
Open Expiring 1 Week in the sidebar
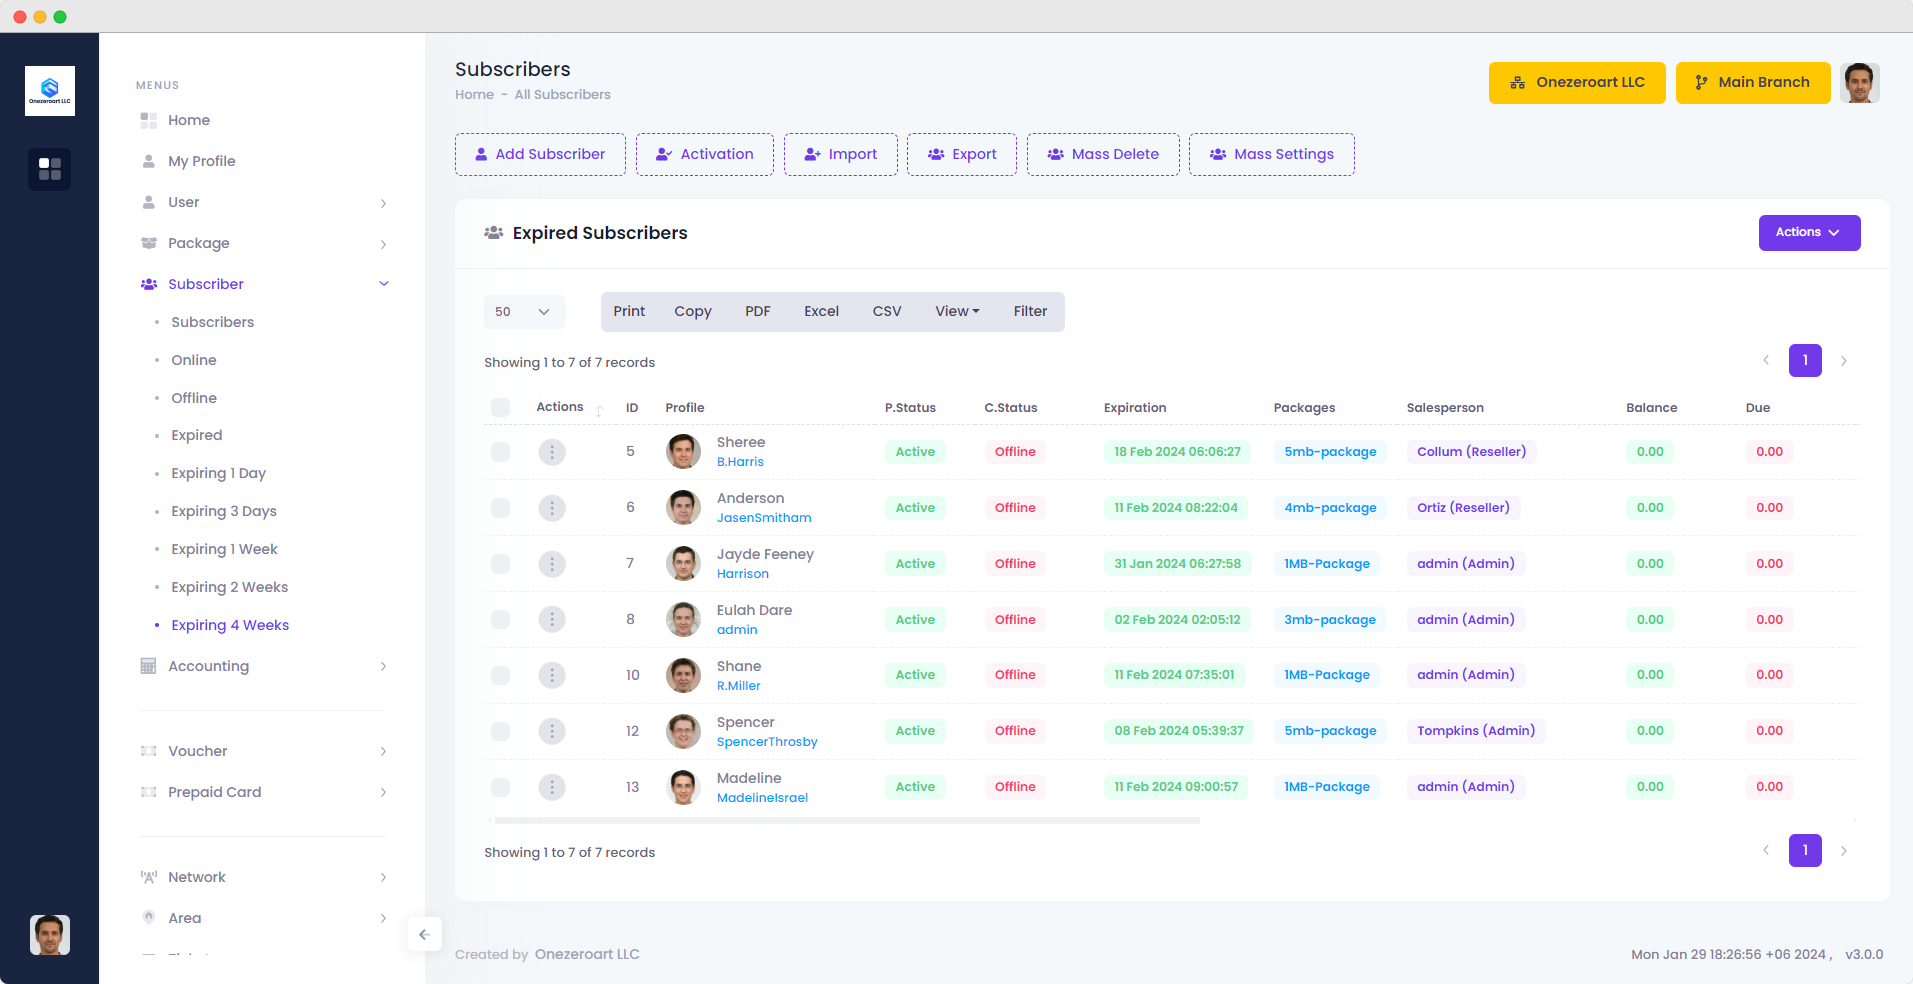224,549
